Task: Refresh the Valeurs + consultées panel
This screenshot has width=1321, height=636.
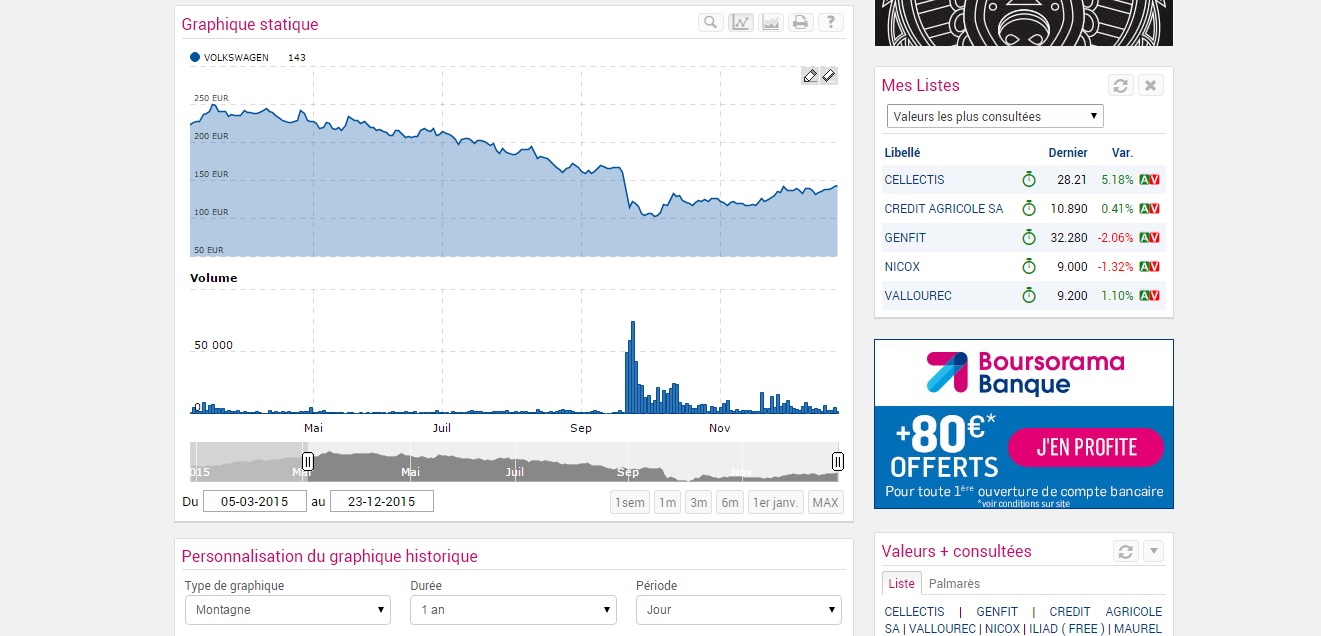Action: tap(1126, 551)
